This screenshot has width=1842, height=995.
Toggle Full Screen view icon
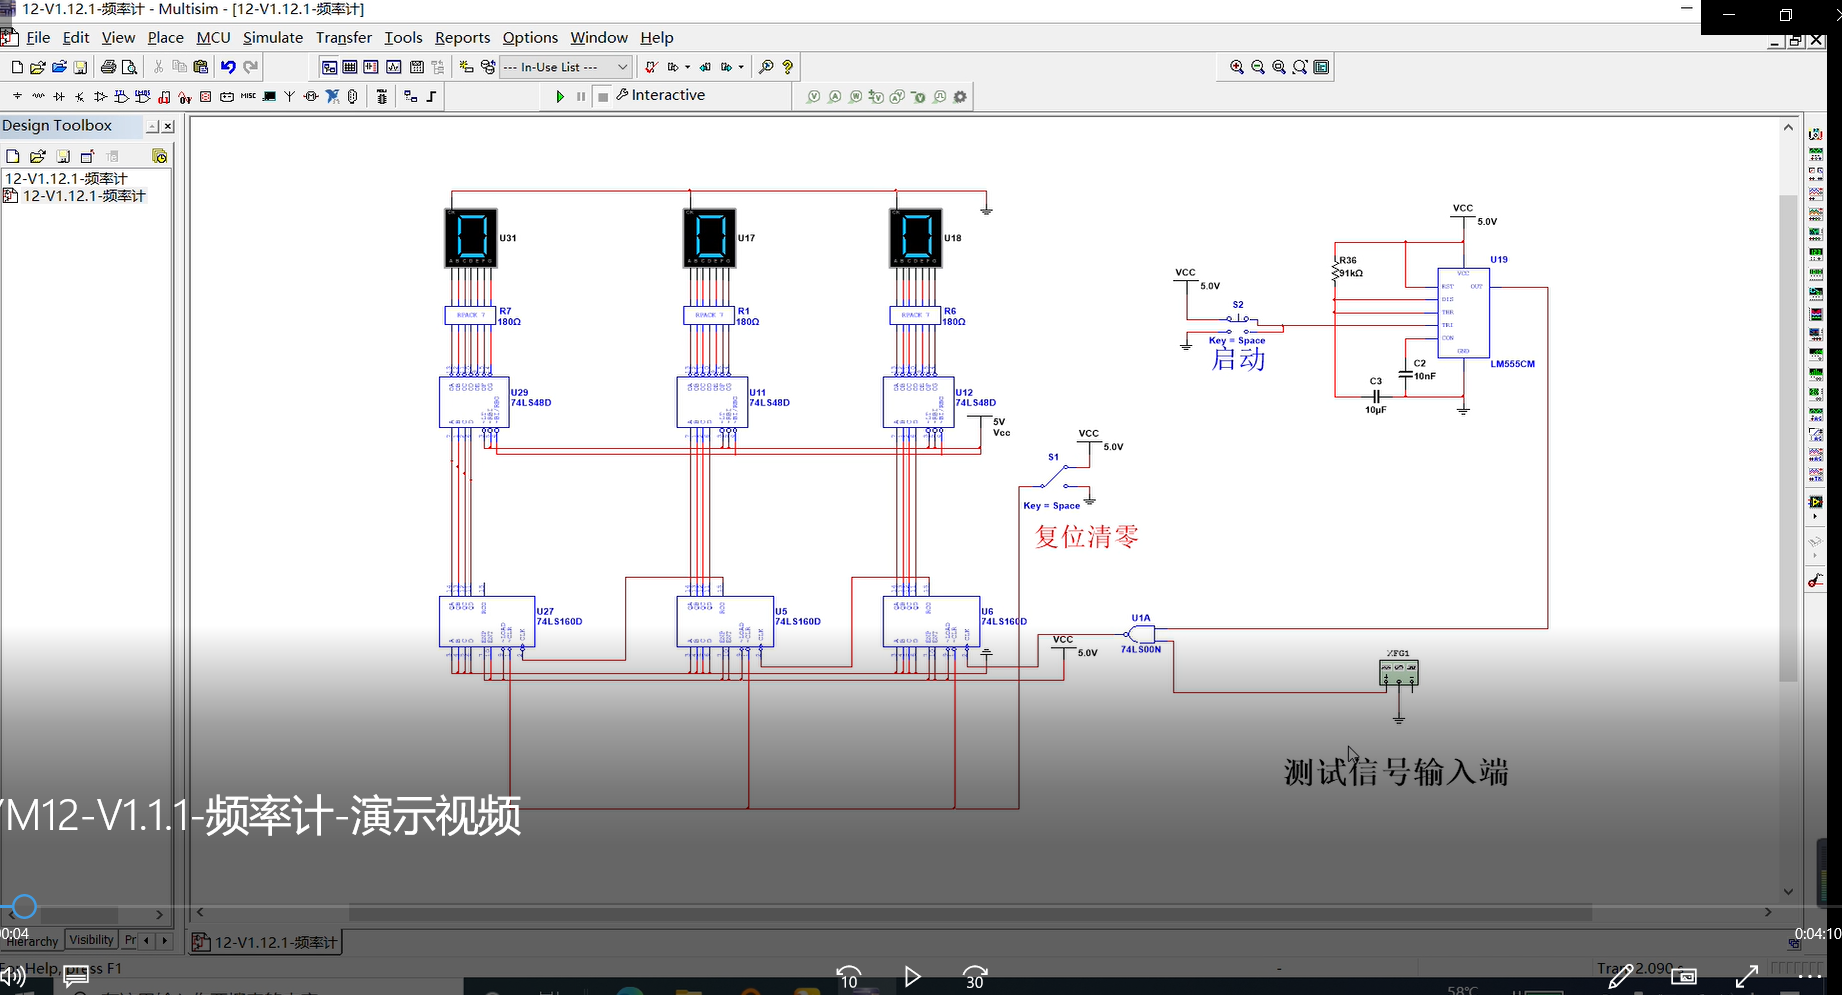tap(1321, 67)
